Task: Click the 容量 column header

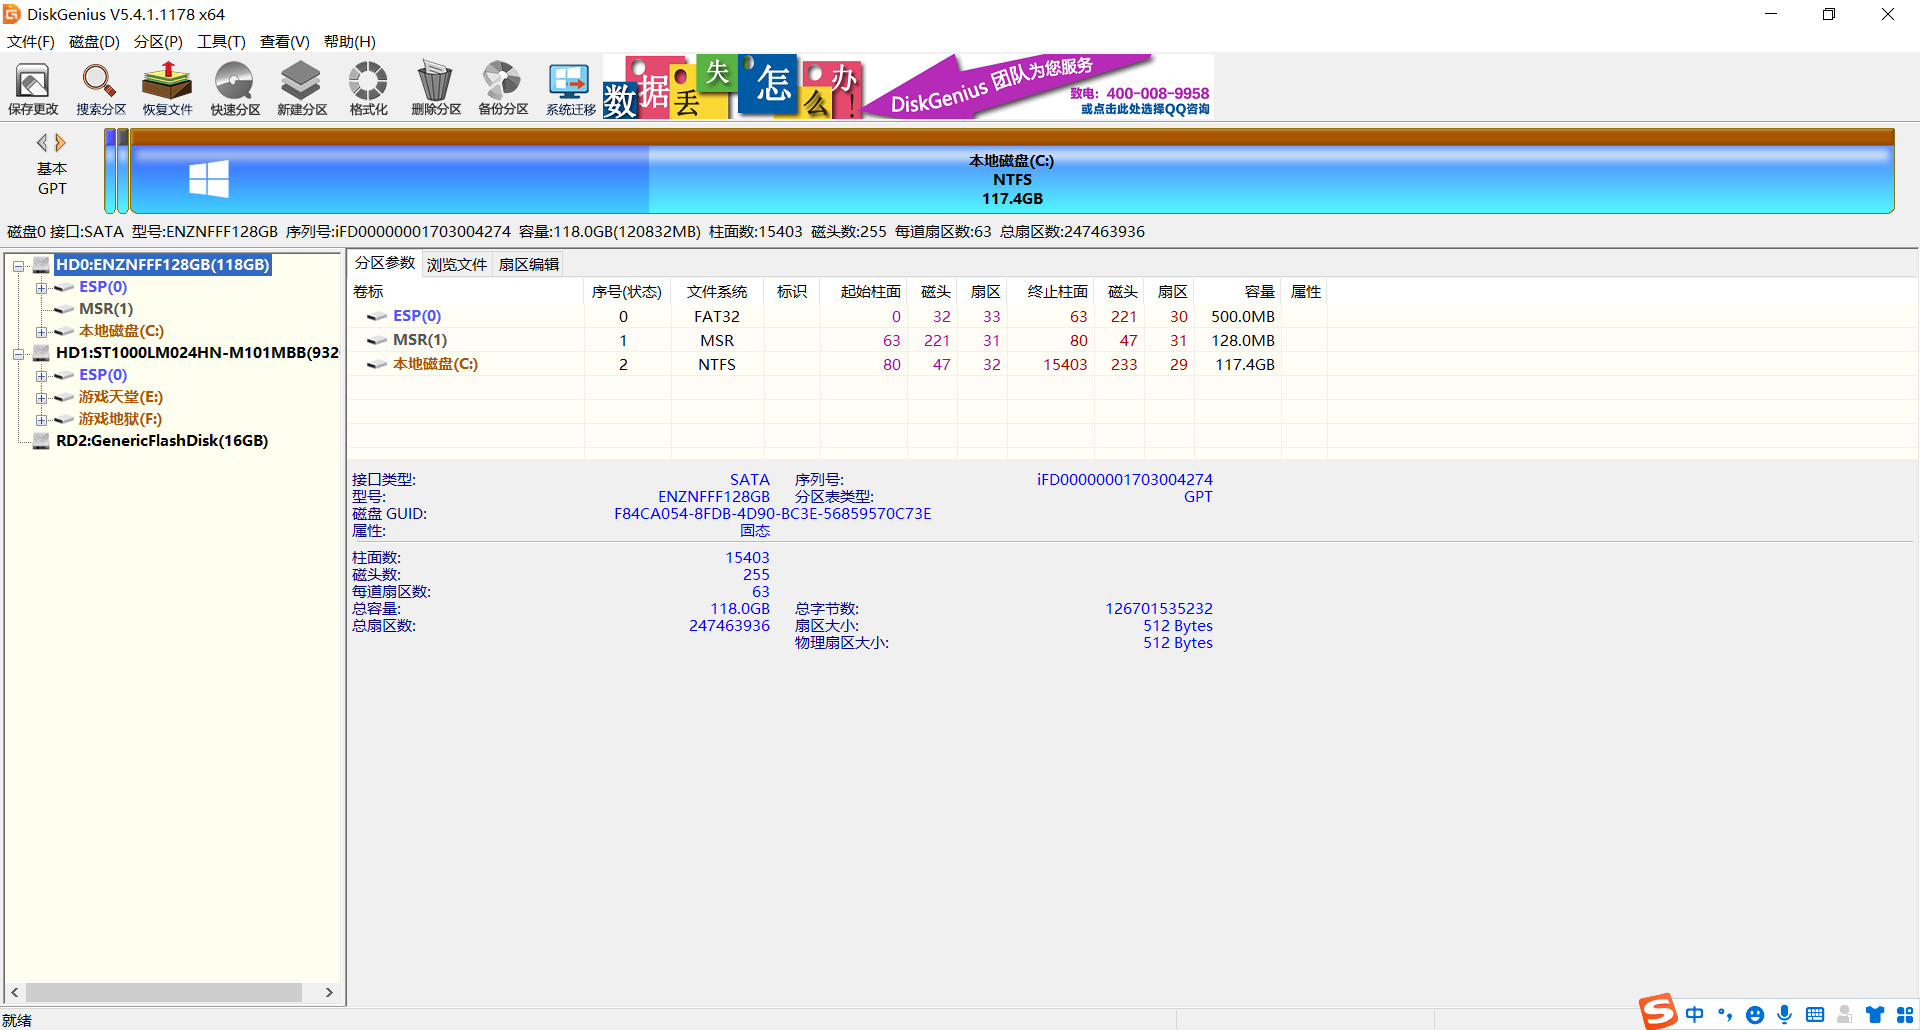Action: 1238,292
